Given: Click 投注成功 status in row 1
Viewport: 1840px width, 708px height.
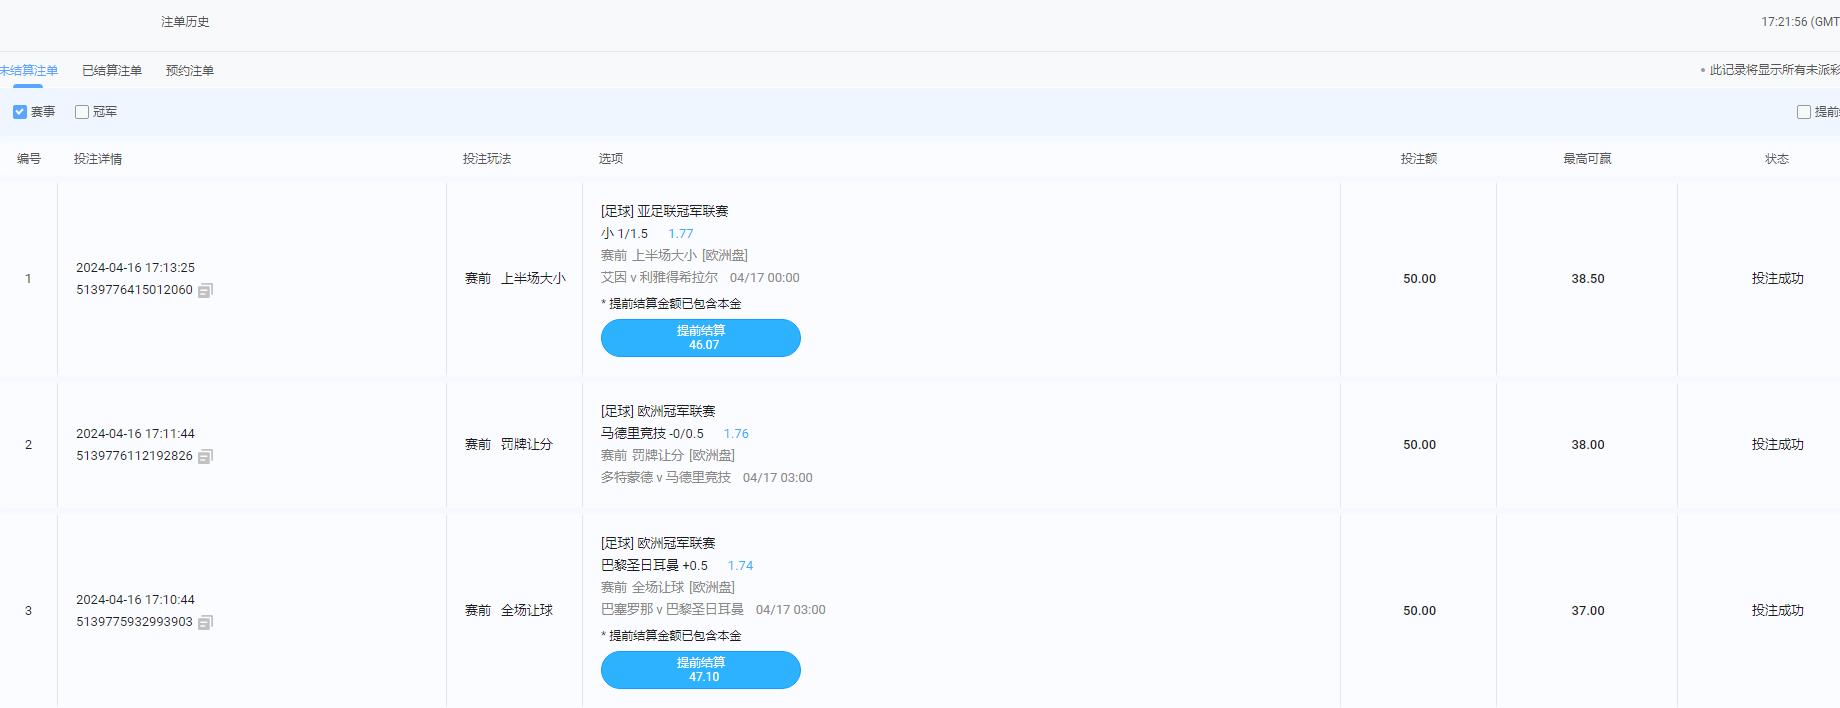Looking at the screenshot, I should point(1777,279).
